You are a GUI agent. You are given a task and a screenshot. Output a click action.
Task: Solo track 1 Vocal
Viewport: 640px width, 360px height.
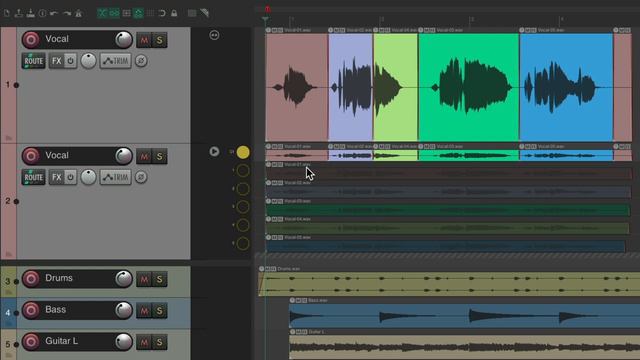pyautogui.click(x=160, y=40)
